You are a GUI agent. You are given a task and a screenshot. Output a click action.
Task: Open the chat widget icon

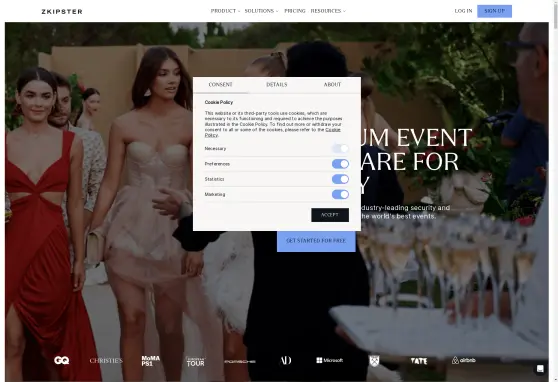540,368
